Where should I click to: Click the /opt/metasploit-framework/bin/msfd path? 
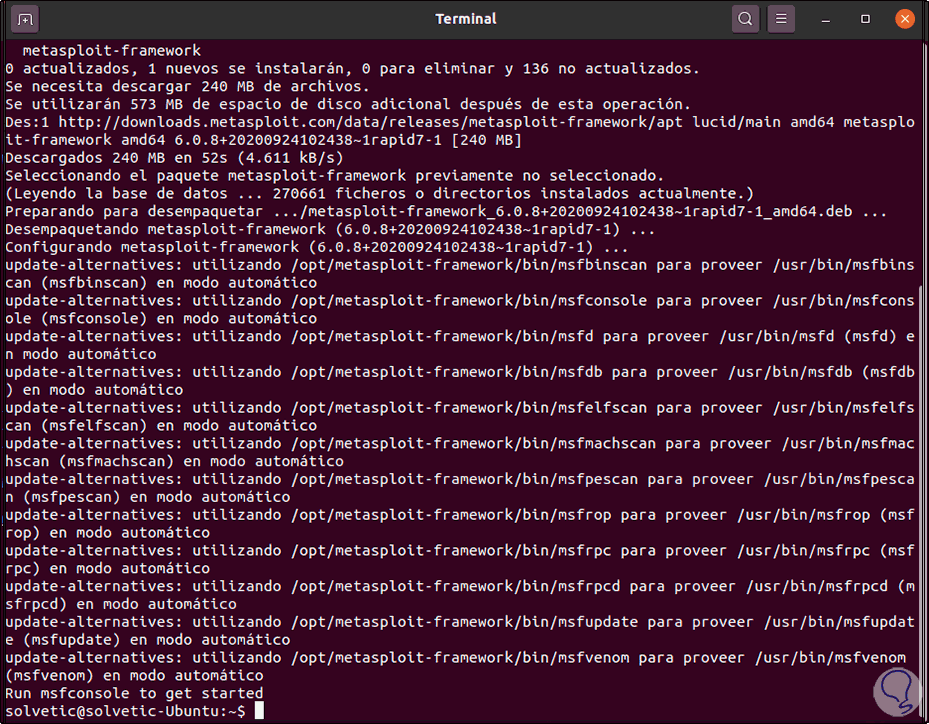442,337
